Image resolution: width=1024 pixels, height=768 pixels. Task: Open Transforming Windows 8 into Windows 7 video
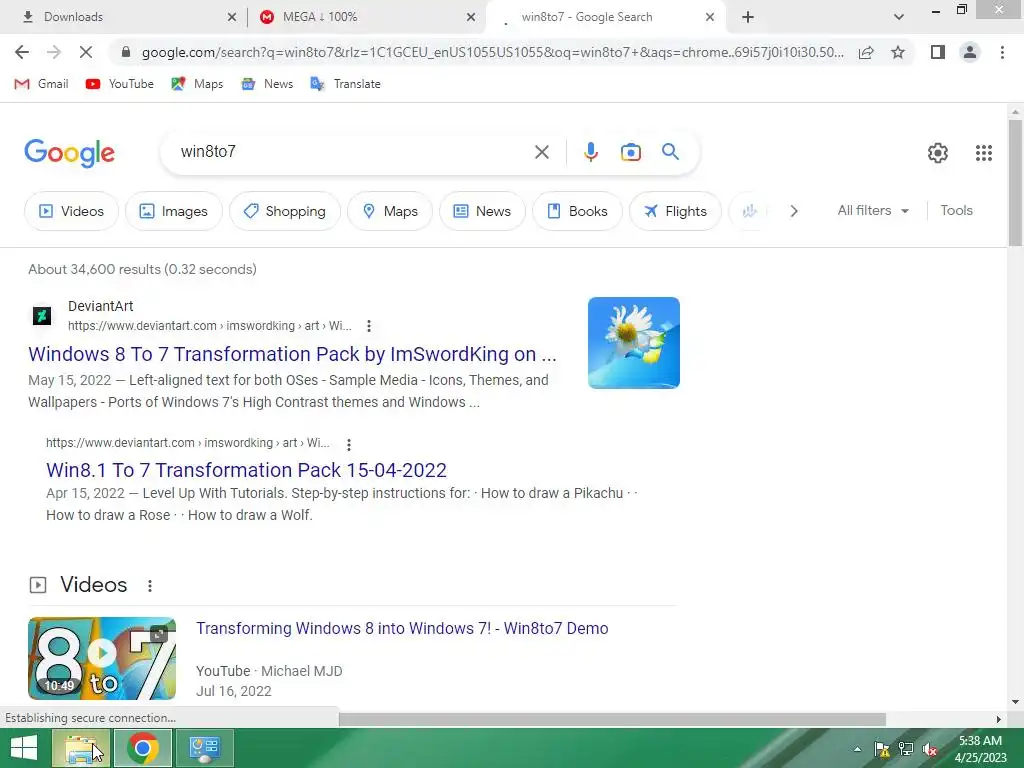(x=402, y=628)
